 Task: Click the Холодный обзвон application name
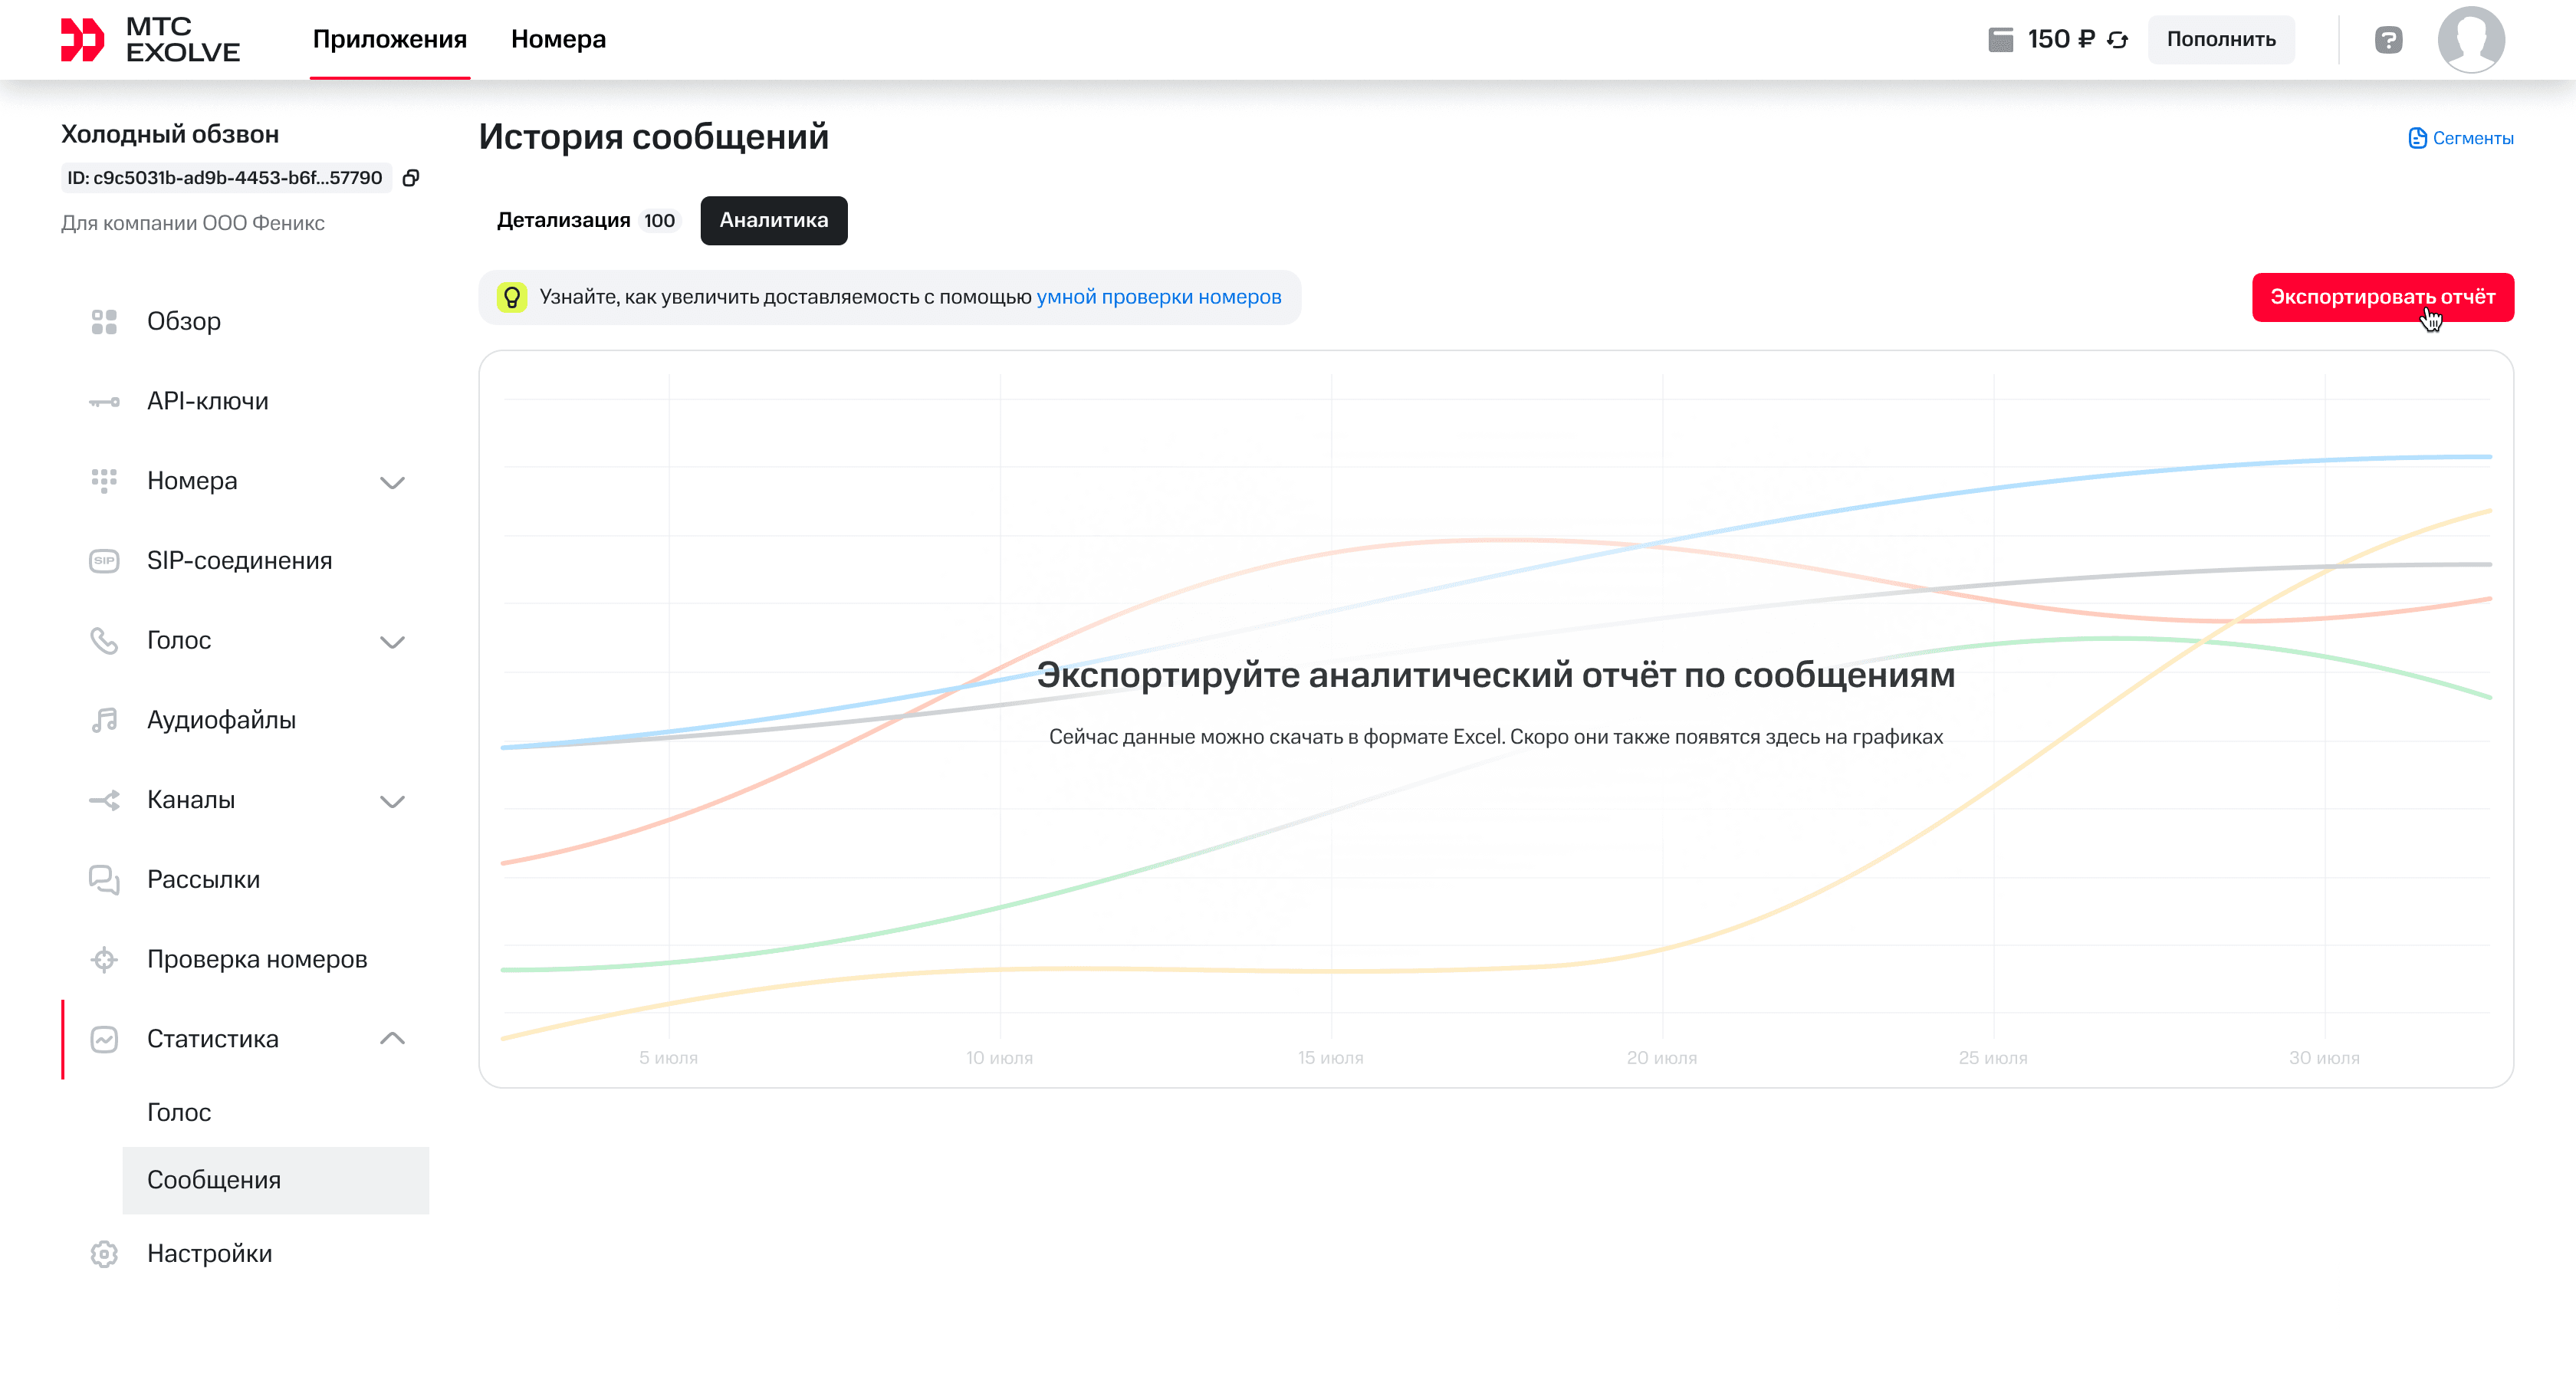click(x=170, y=134)
